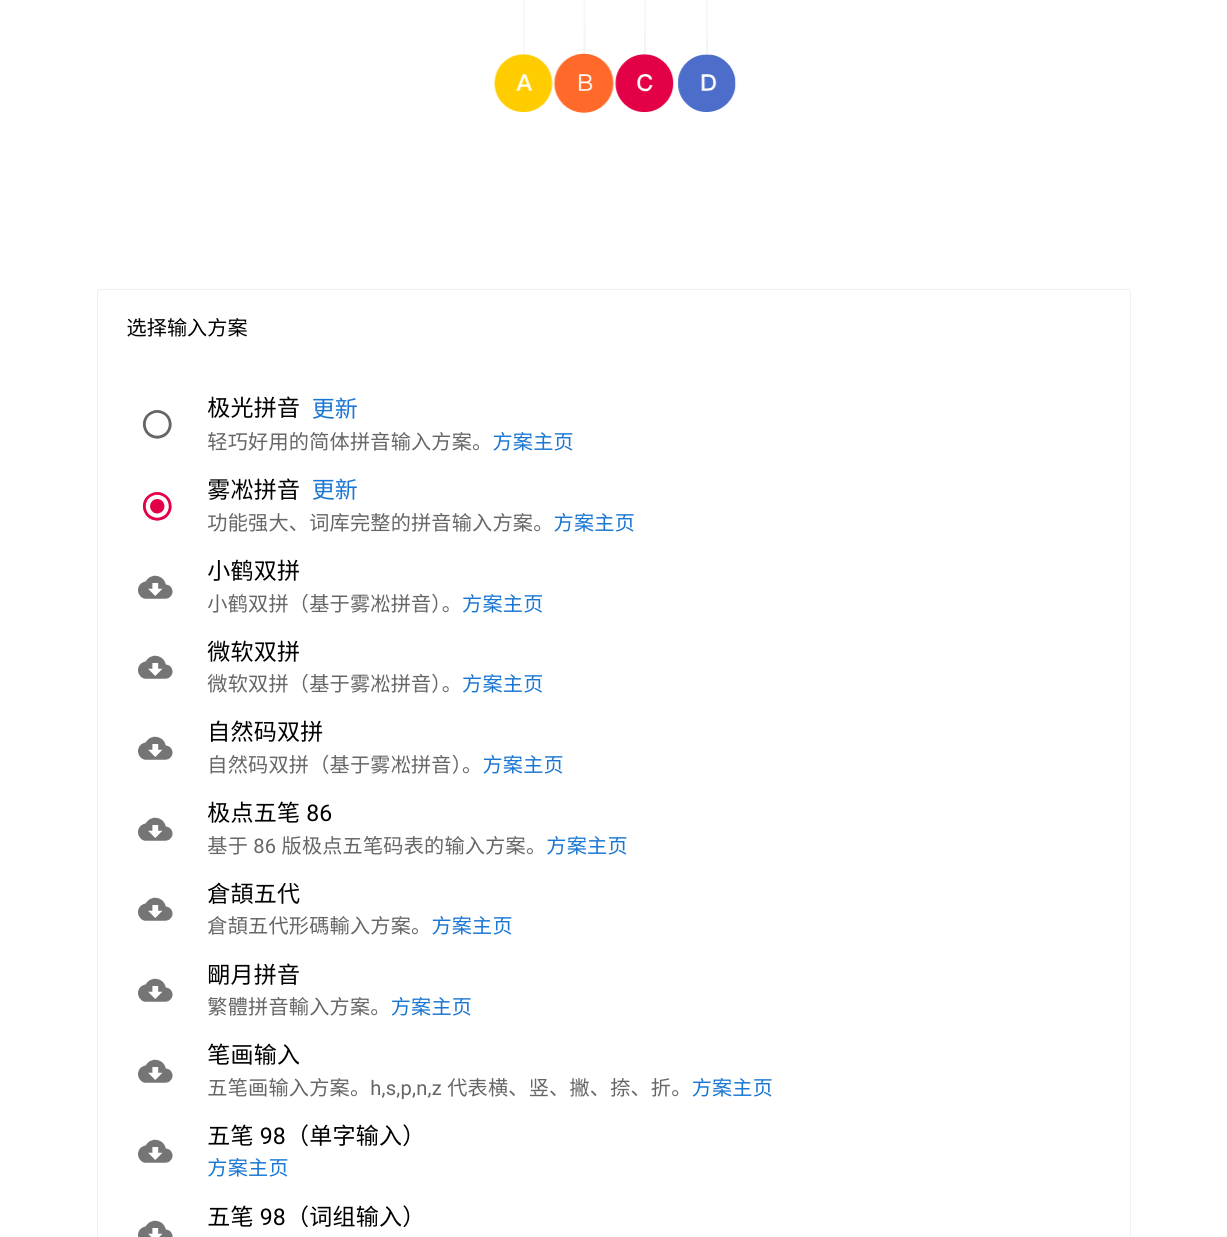
Task: Click the orange B circle
Action: pyautogui.click(x=584, y=83)
